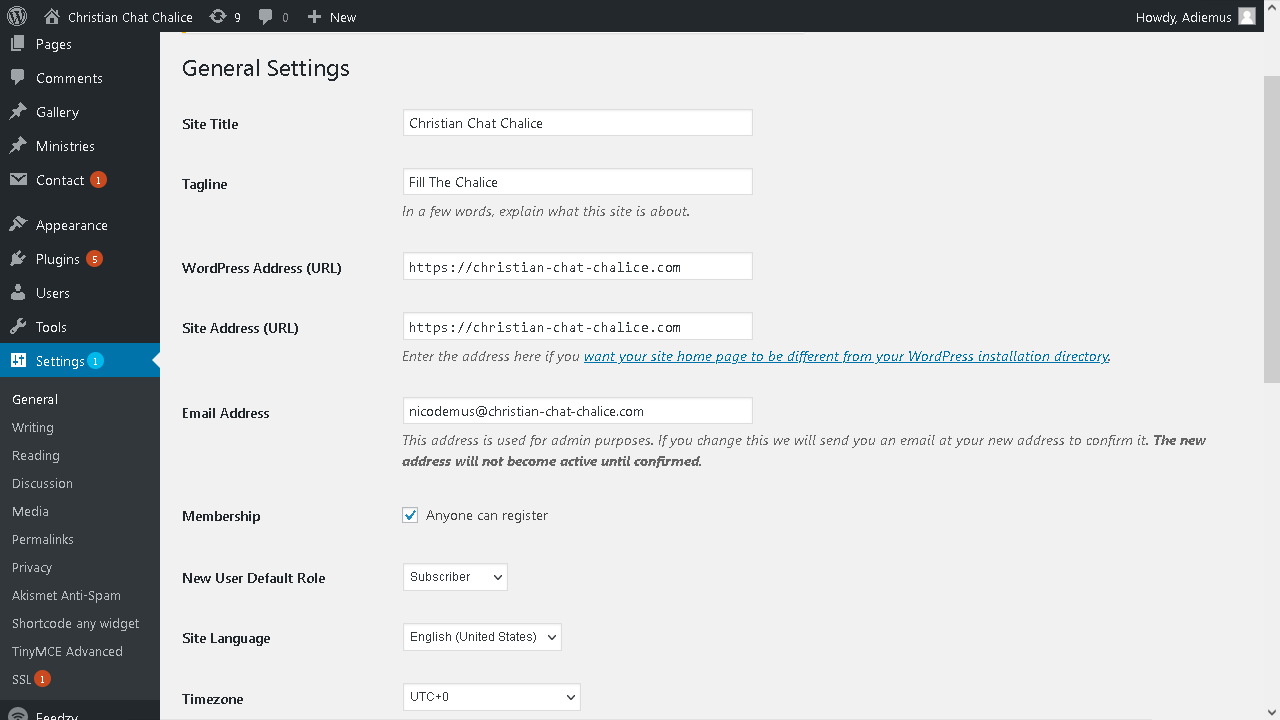Expand the Site Language dropdown
The height and width of the screenshot is (720, 1280).
[482, 637]
